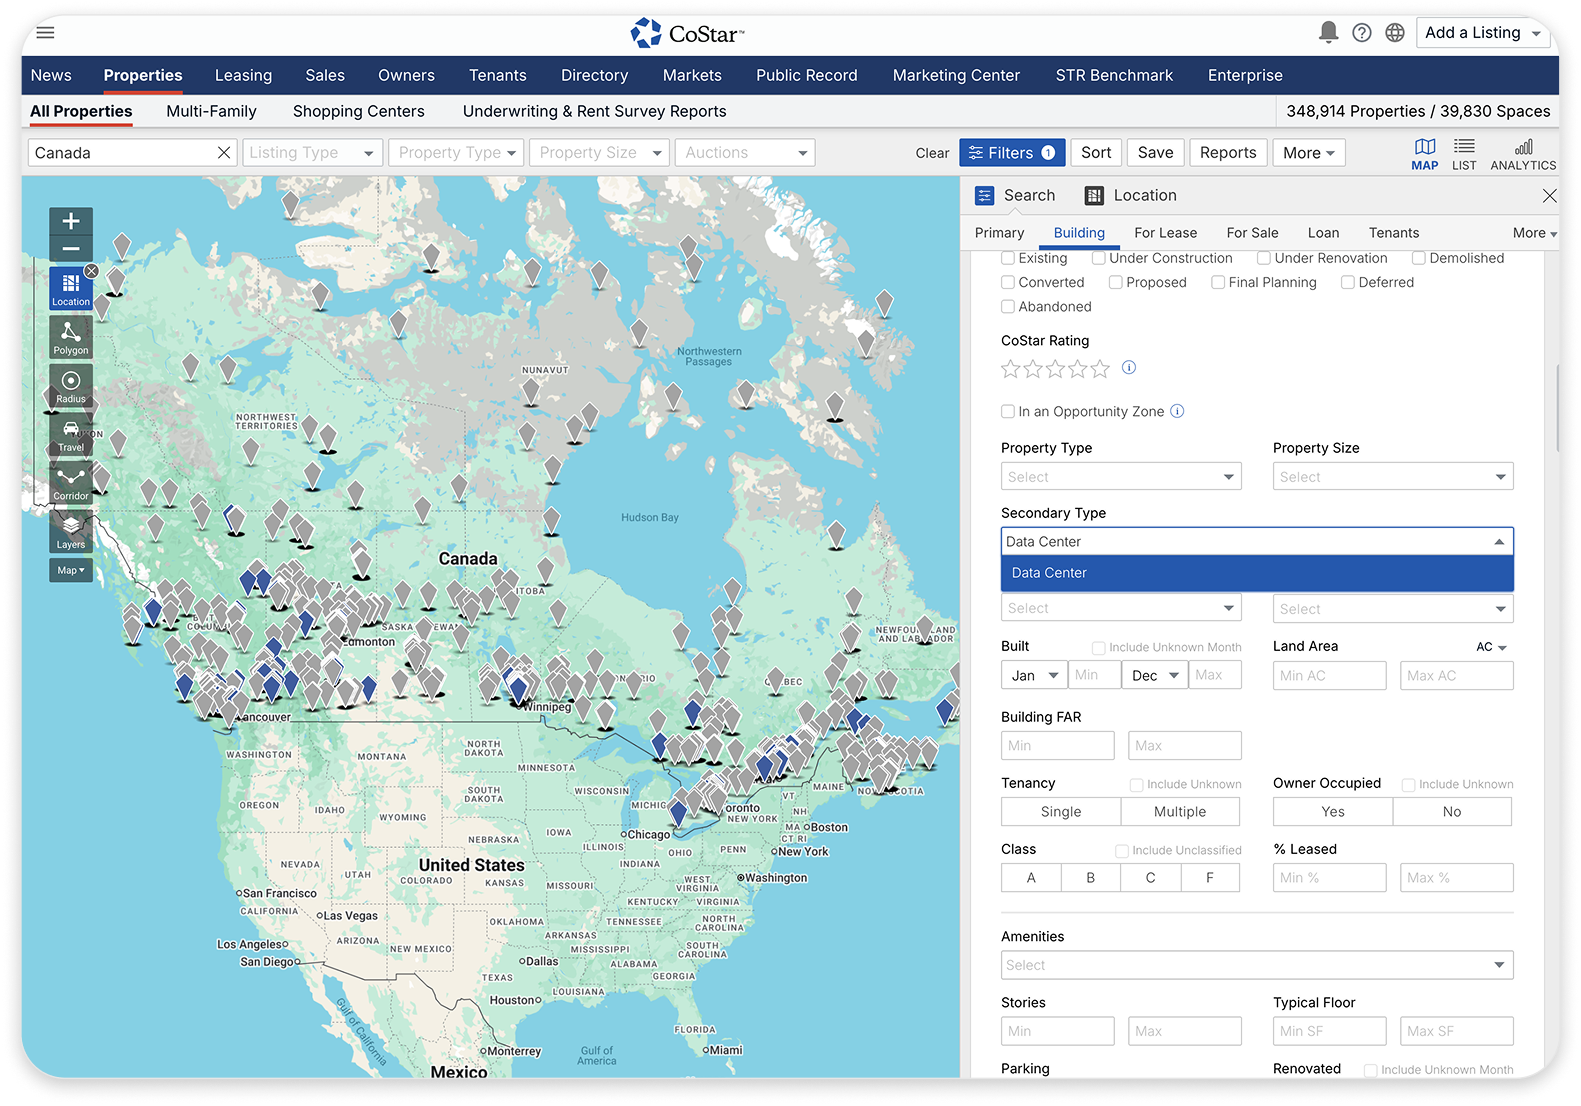Click the CoStar Rating info icon
This screenshot has width=1581, height=1106.
(x=1129, y=367)
